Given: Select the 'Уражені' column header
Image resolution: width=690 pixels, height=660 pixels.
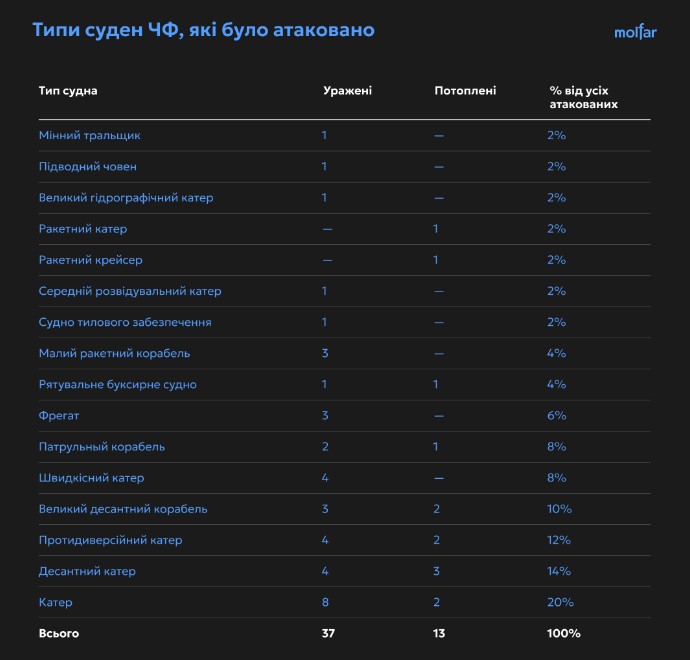Looking at the screenshot, I should click(x=347, y=91).
